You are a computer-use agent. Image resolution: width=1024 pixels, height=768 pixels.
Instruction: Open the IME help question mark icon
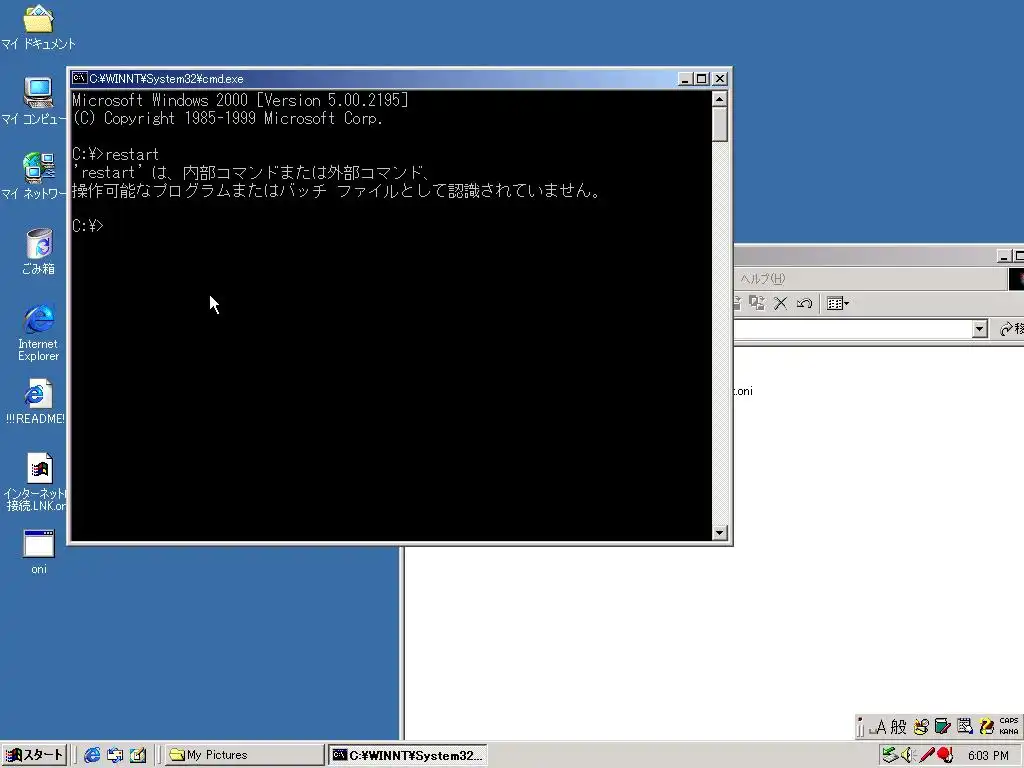986,726
